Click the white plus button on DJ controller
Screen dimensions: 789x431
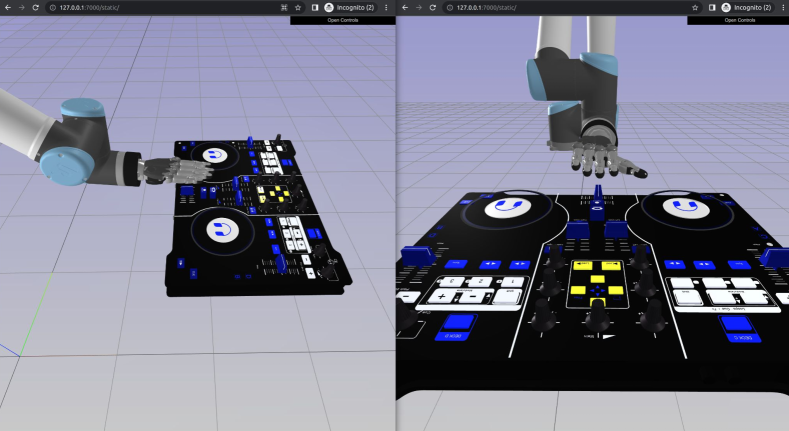point(441,297)
